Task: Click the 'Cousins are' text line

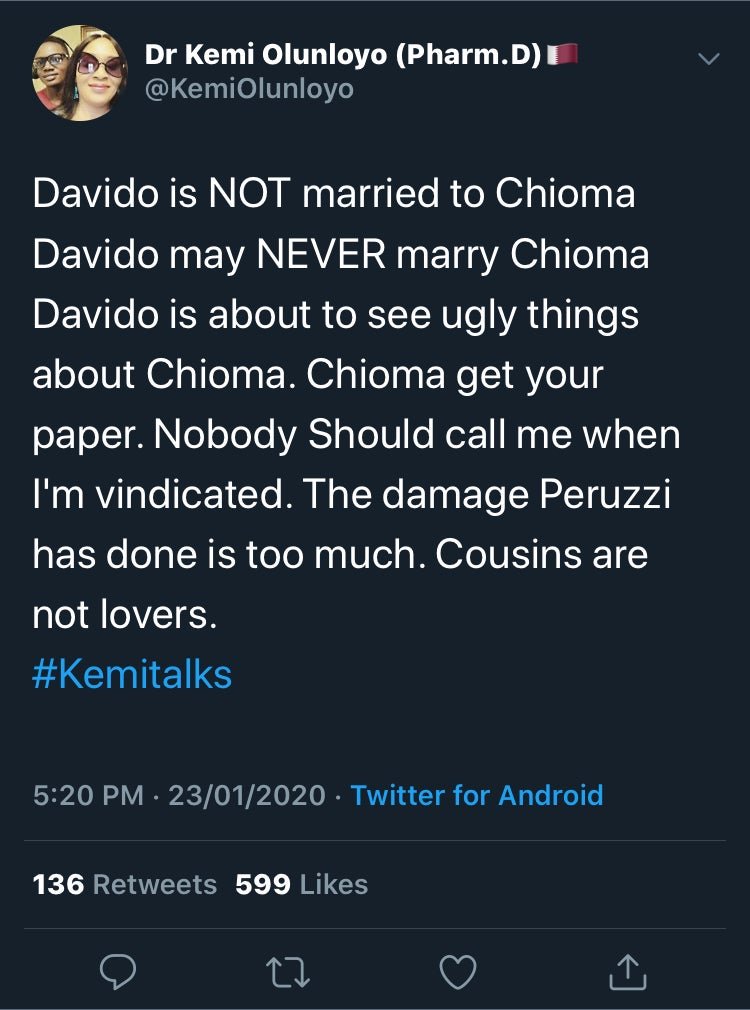Action: point(340,554)
